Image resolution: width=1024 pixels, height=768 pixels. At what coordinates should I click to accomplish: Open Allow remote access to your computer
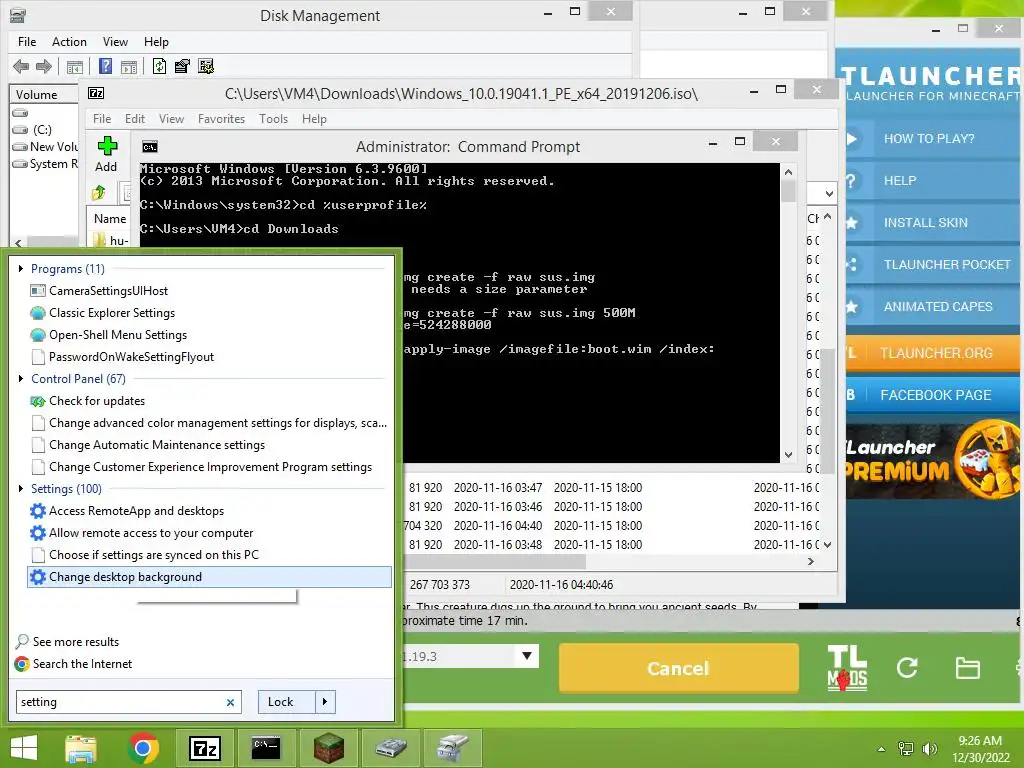tap(151, 533)
